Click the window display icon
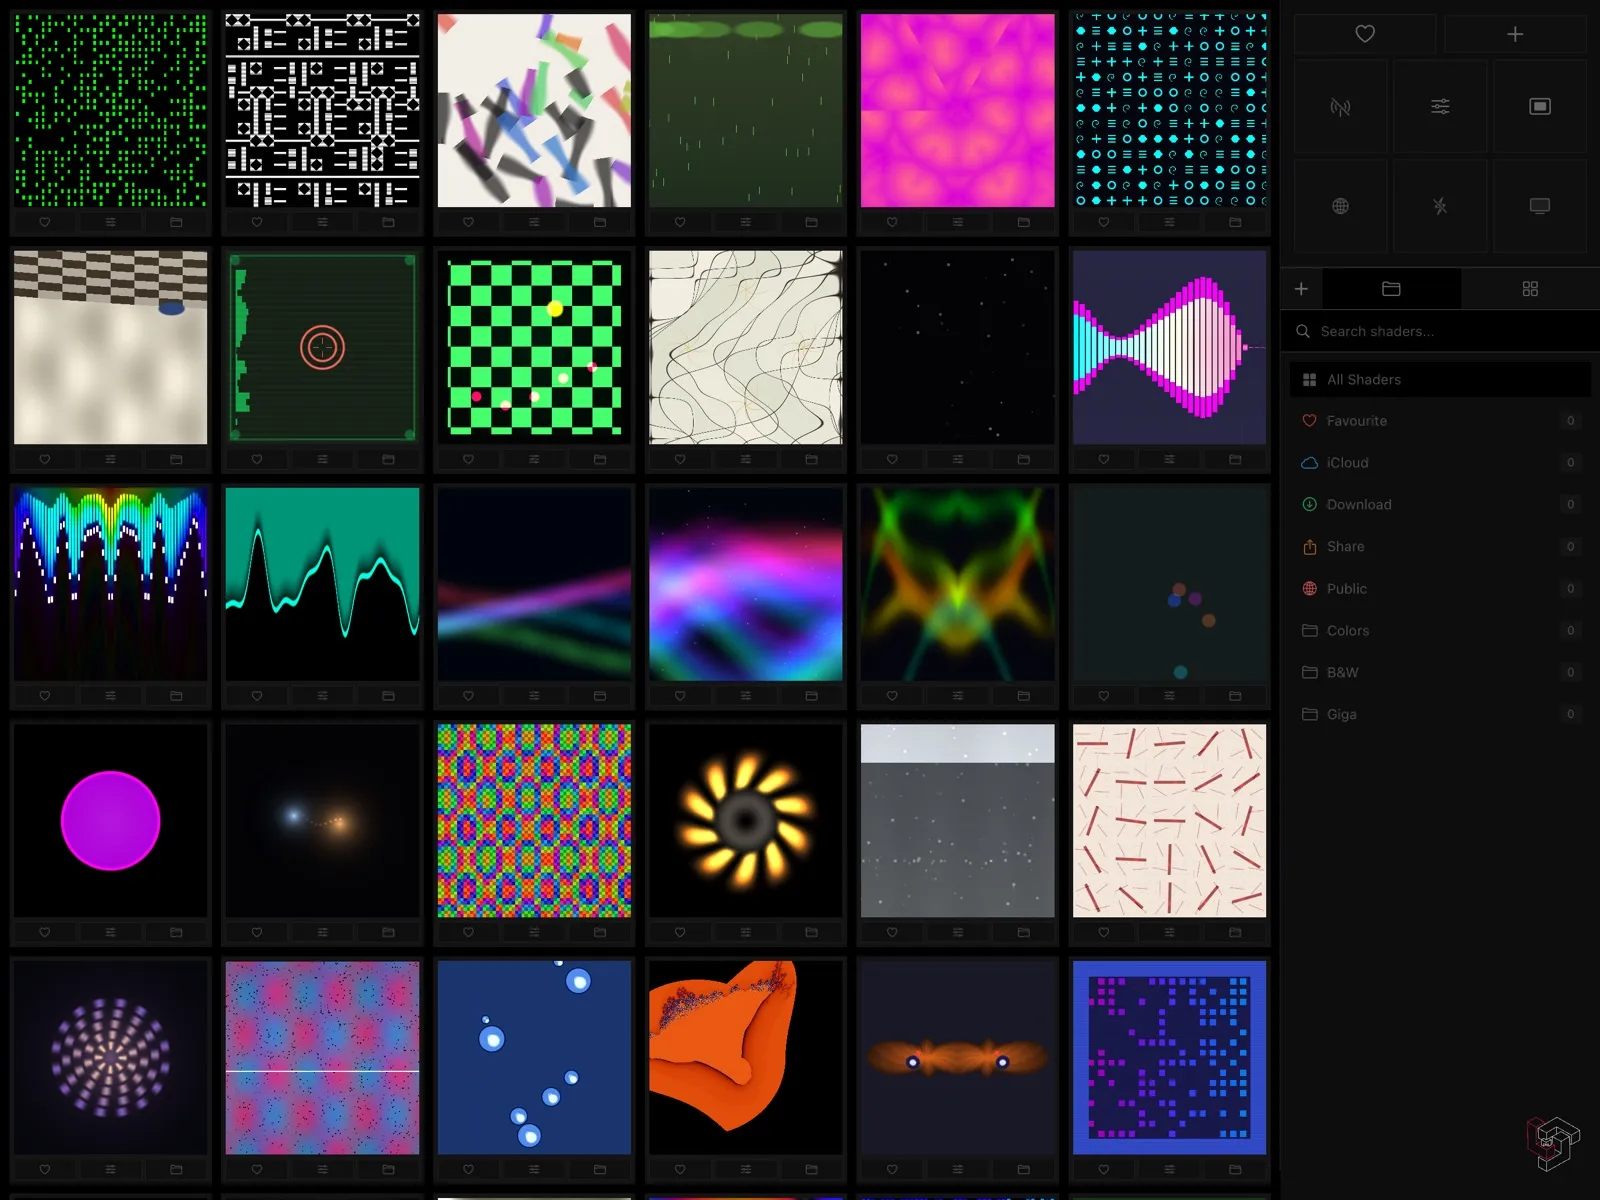This screenshot has width=1600, height=1200. point(1540,106)
